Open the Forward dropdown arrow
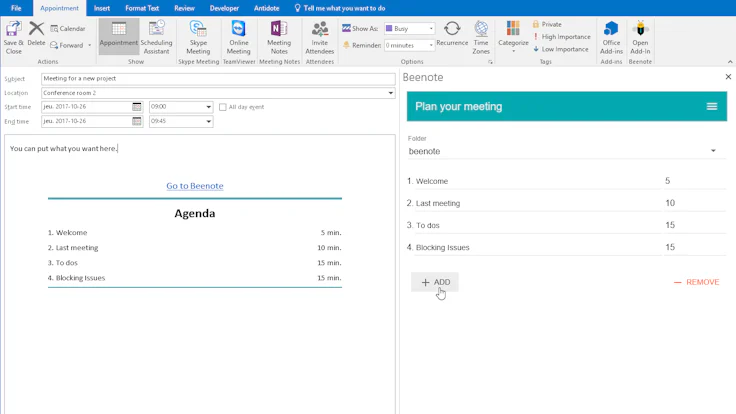This screenshot has width=736, height=414. (x=90, y=45)
